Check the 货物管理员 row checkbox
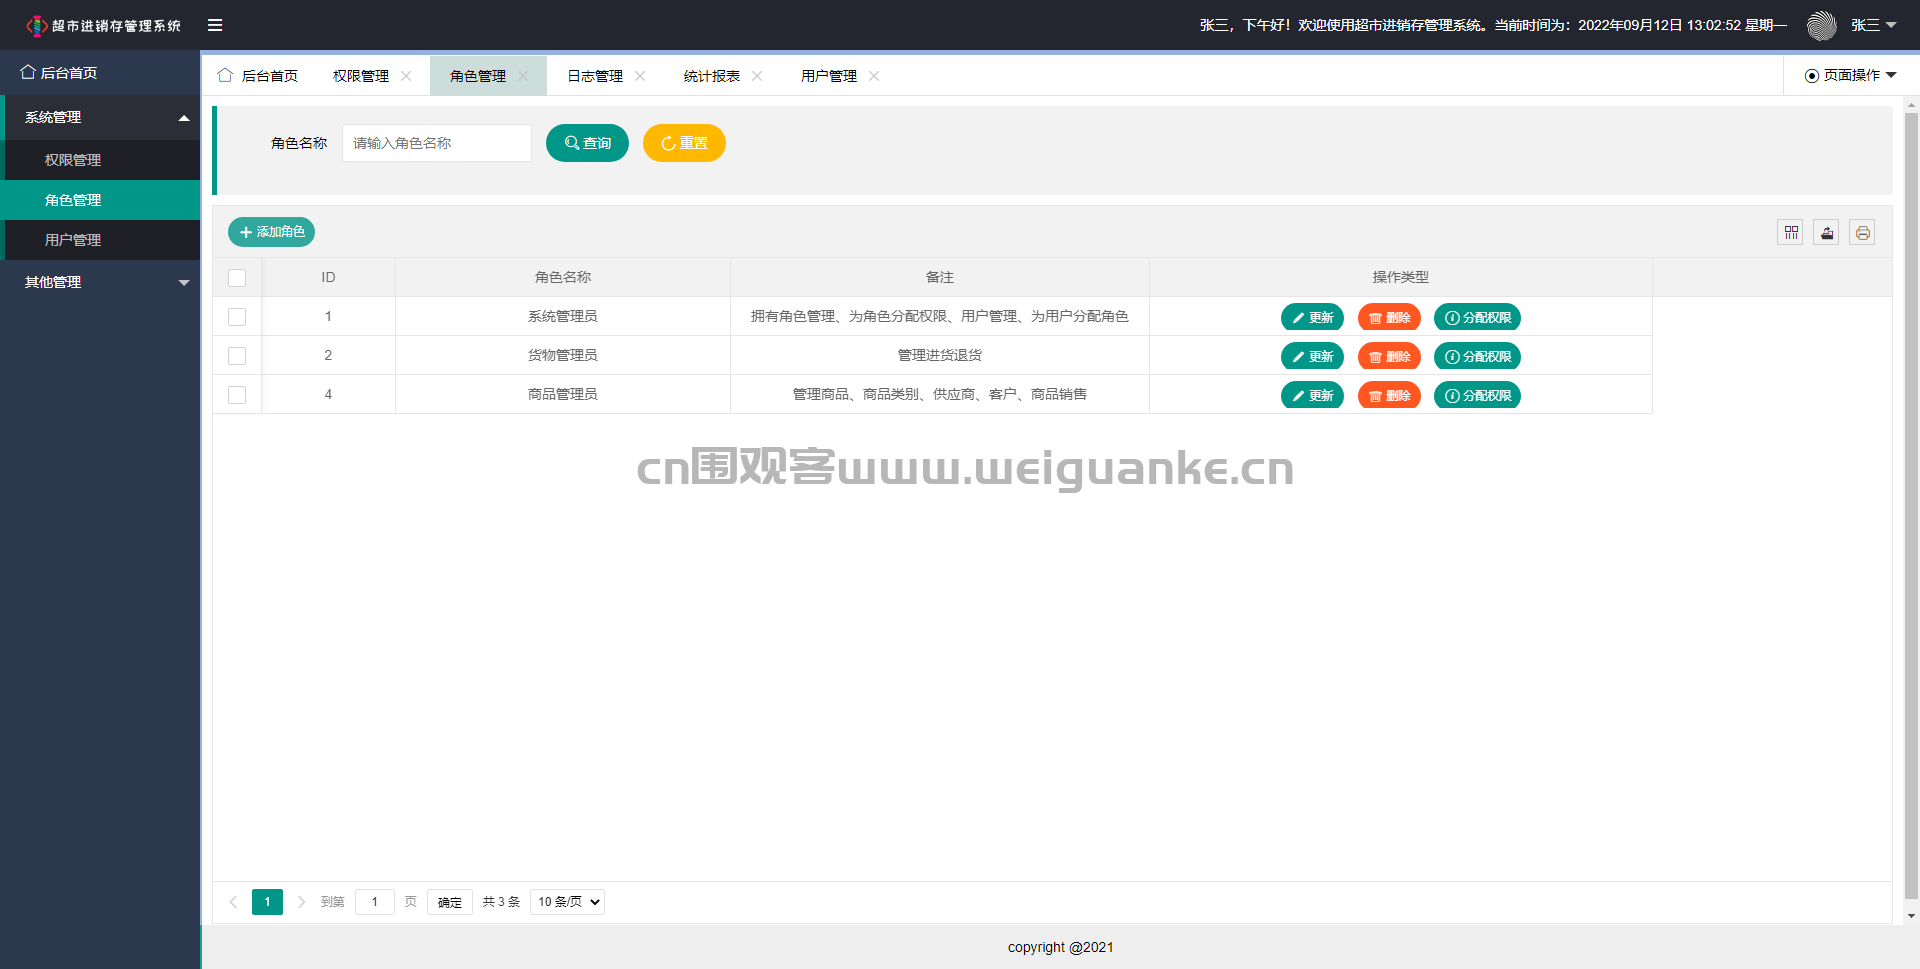Screen dimensions: 1920x969 tap(237, 356)
